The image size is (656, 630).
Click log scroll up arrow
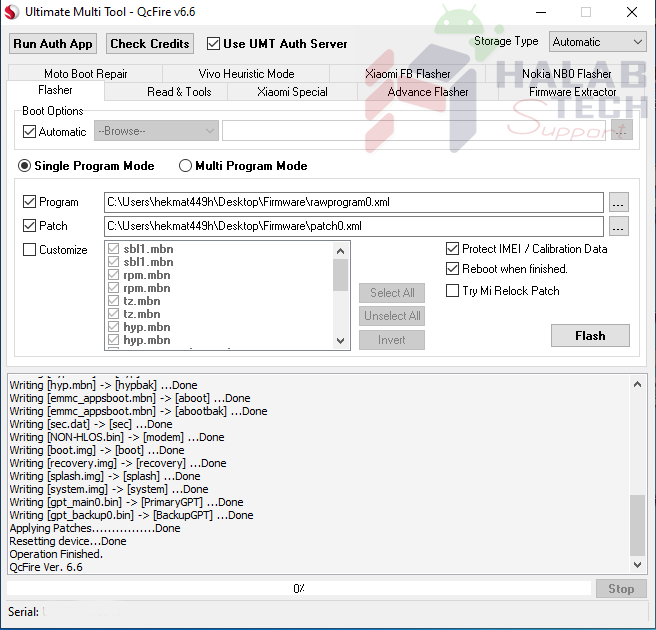(637, 384)
